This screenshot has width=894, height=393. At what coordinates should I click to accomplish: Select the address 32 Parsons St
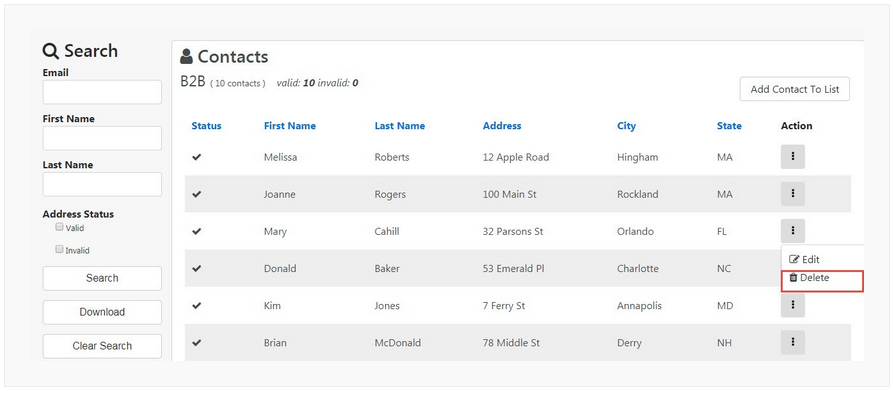513,231
